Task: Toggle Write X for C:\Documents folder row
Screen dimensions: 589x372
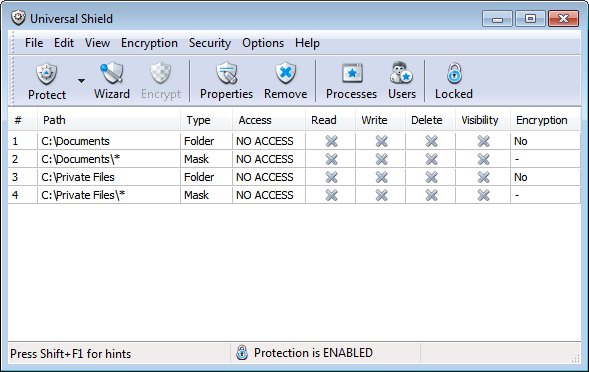Action: pyautogui.click(x=381, y=141)
